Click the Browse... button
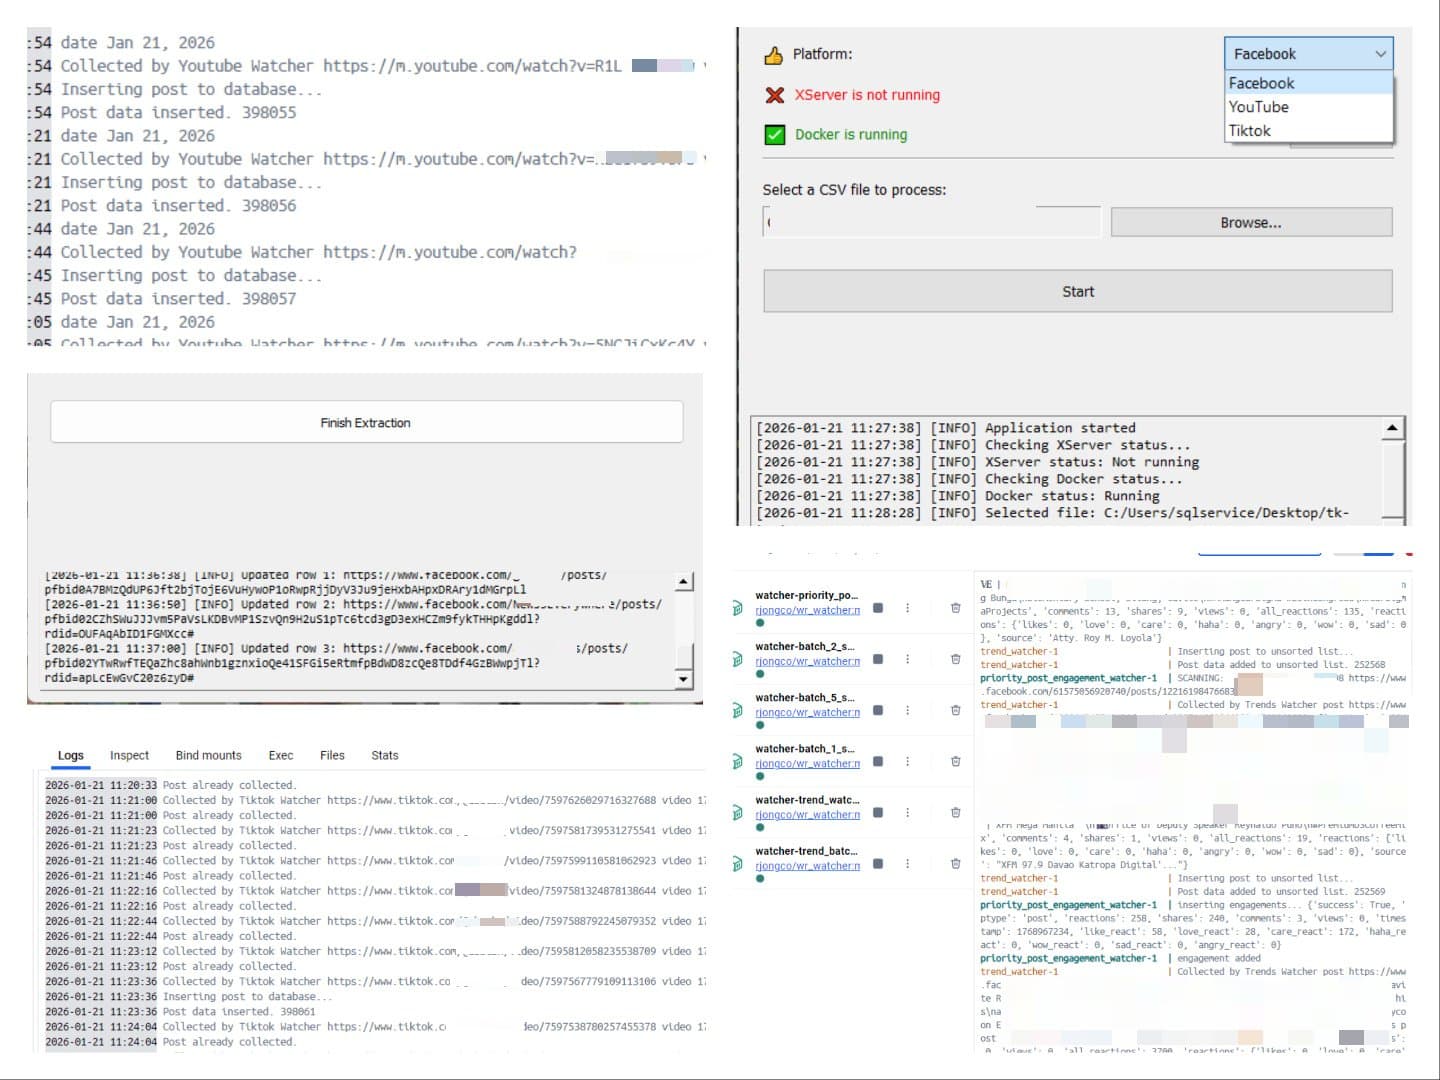This screenshot has height=1080, width=1440. (1251, 223)
